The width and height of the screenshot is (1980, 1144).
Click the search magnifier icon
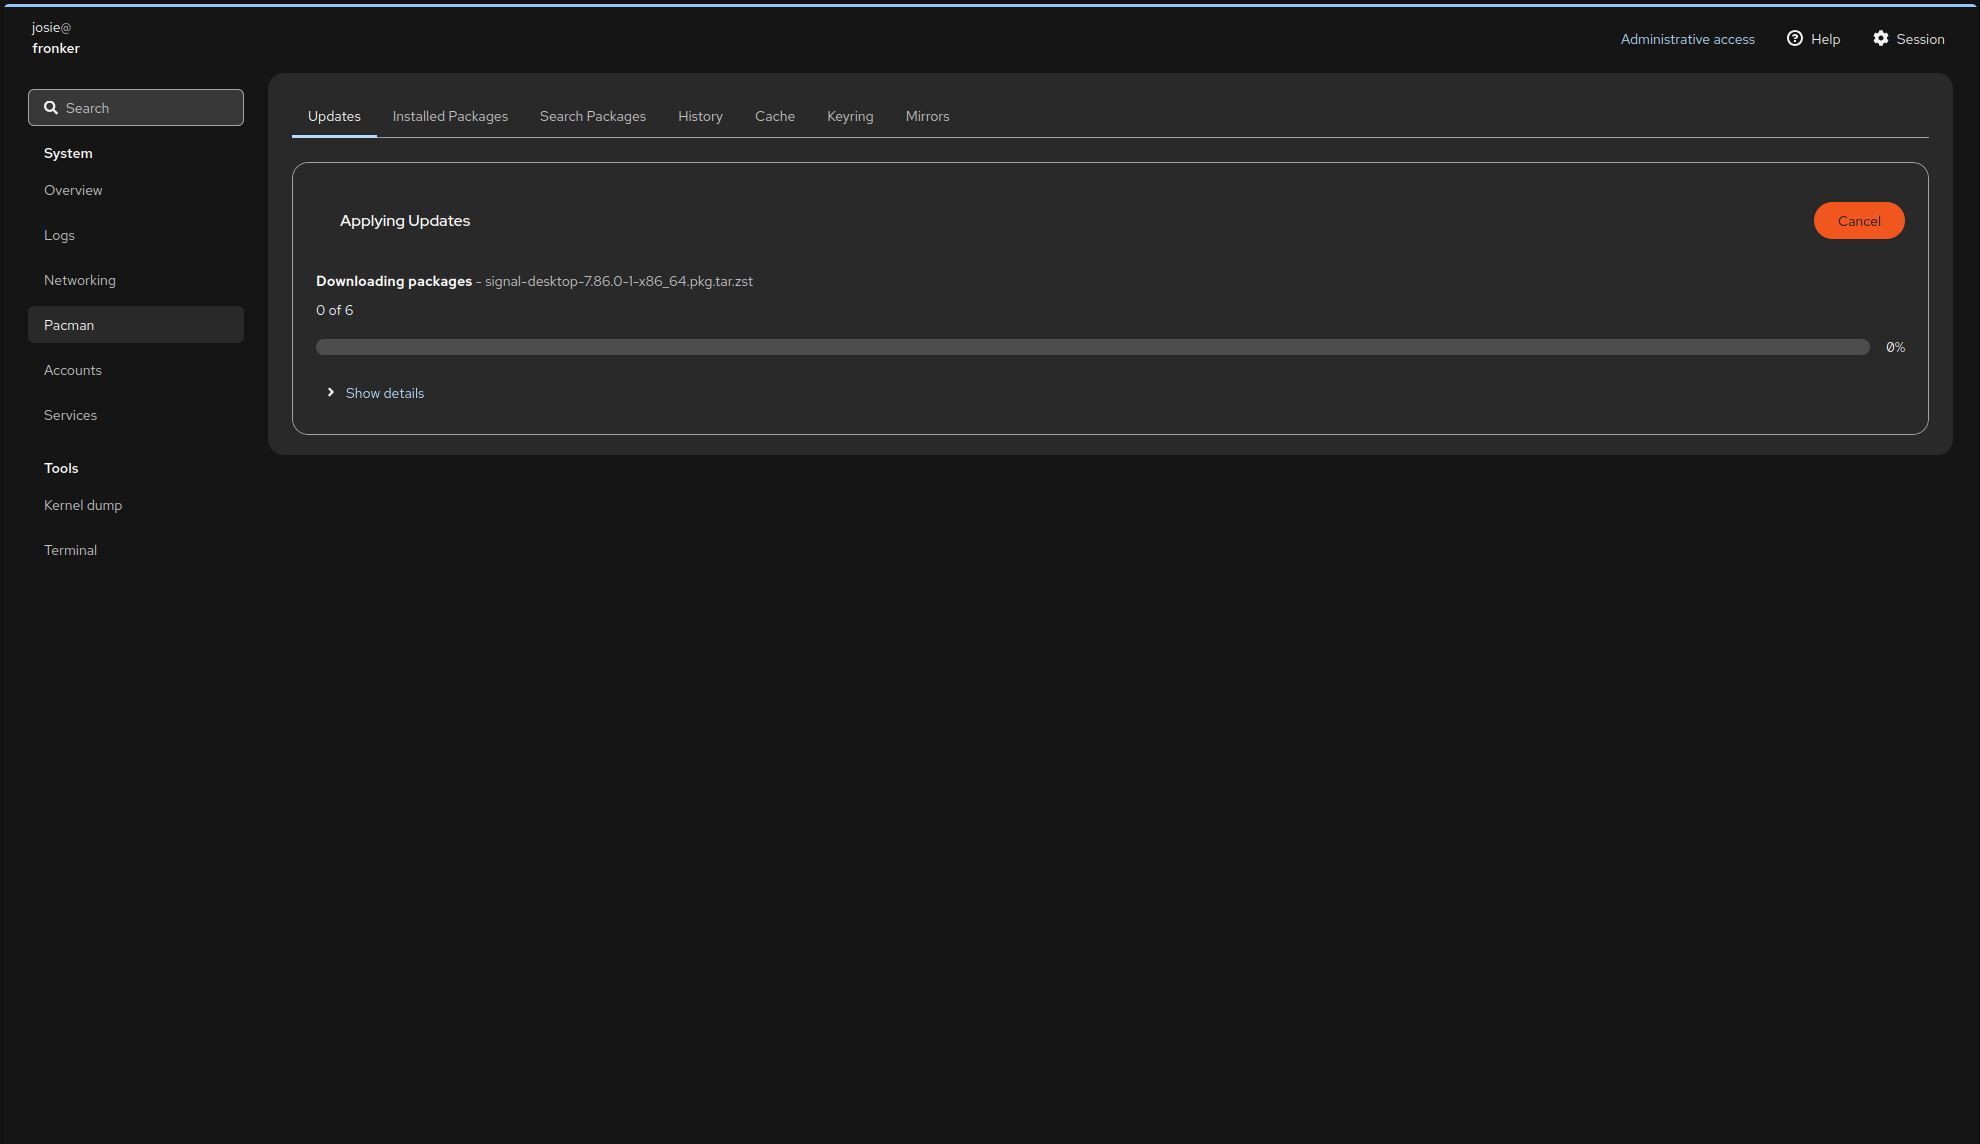pos(51,108)
